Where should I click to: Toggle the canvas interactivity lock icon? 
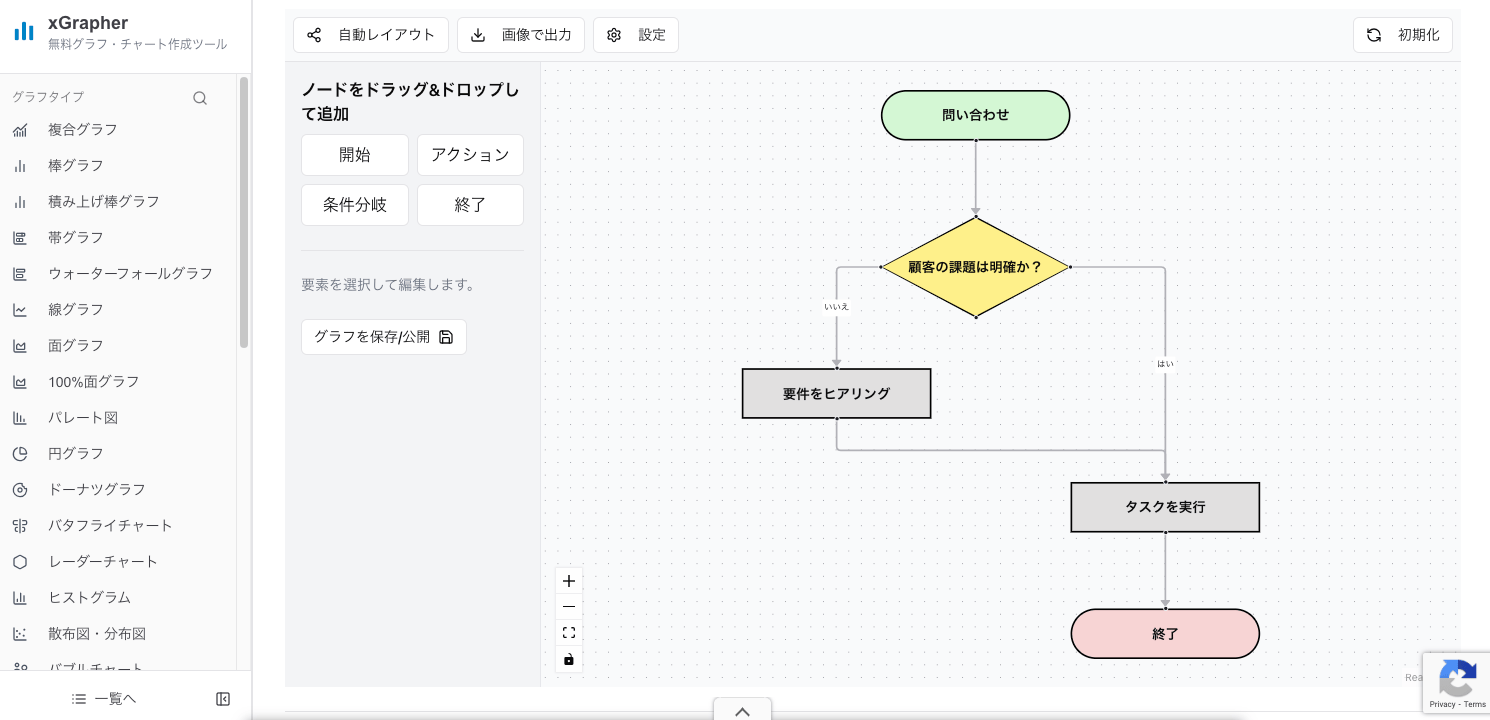coord(569,659)
